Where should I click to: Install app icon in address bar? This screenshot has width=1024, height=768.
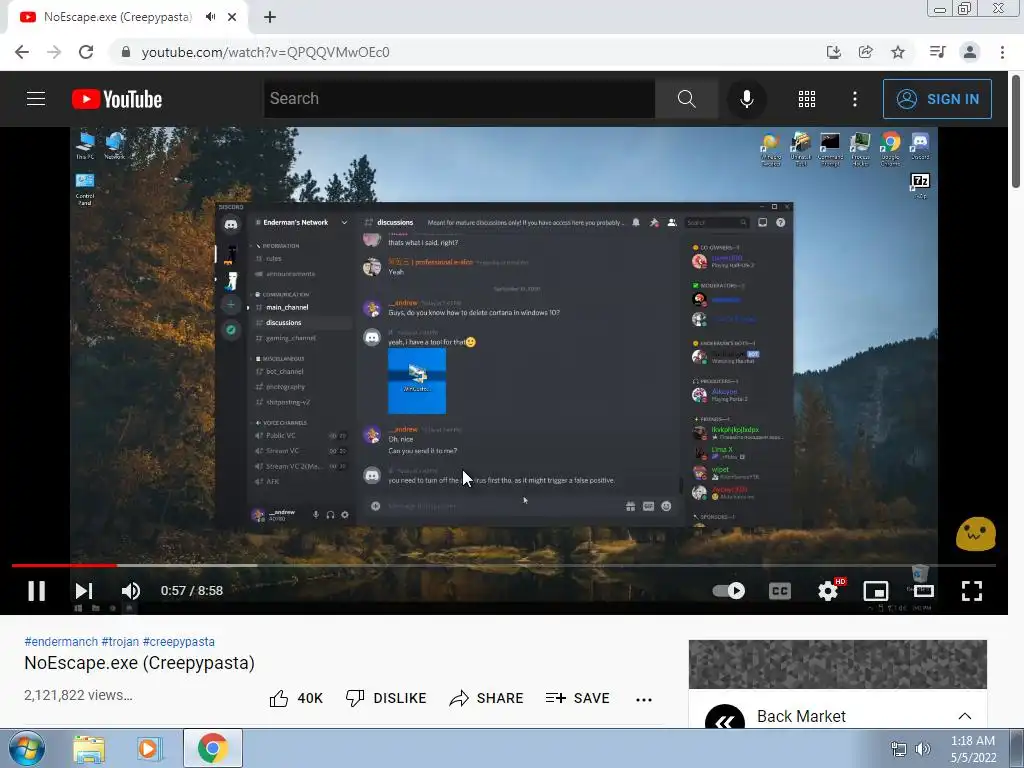pos(834,52)
